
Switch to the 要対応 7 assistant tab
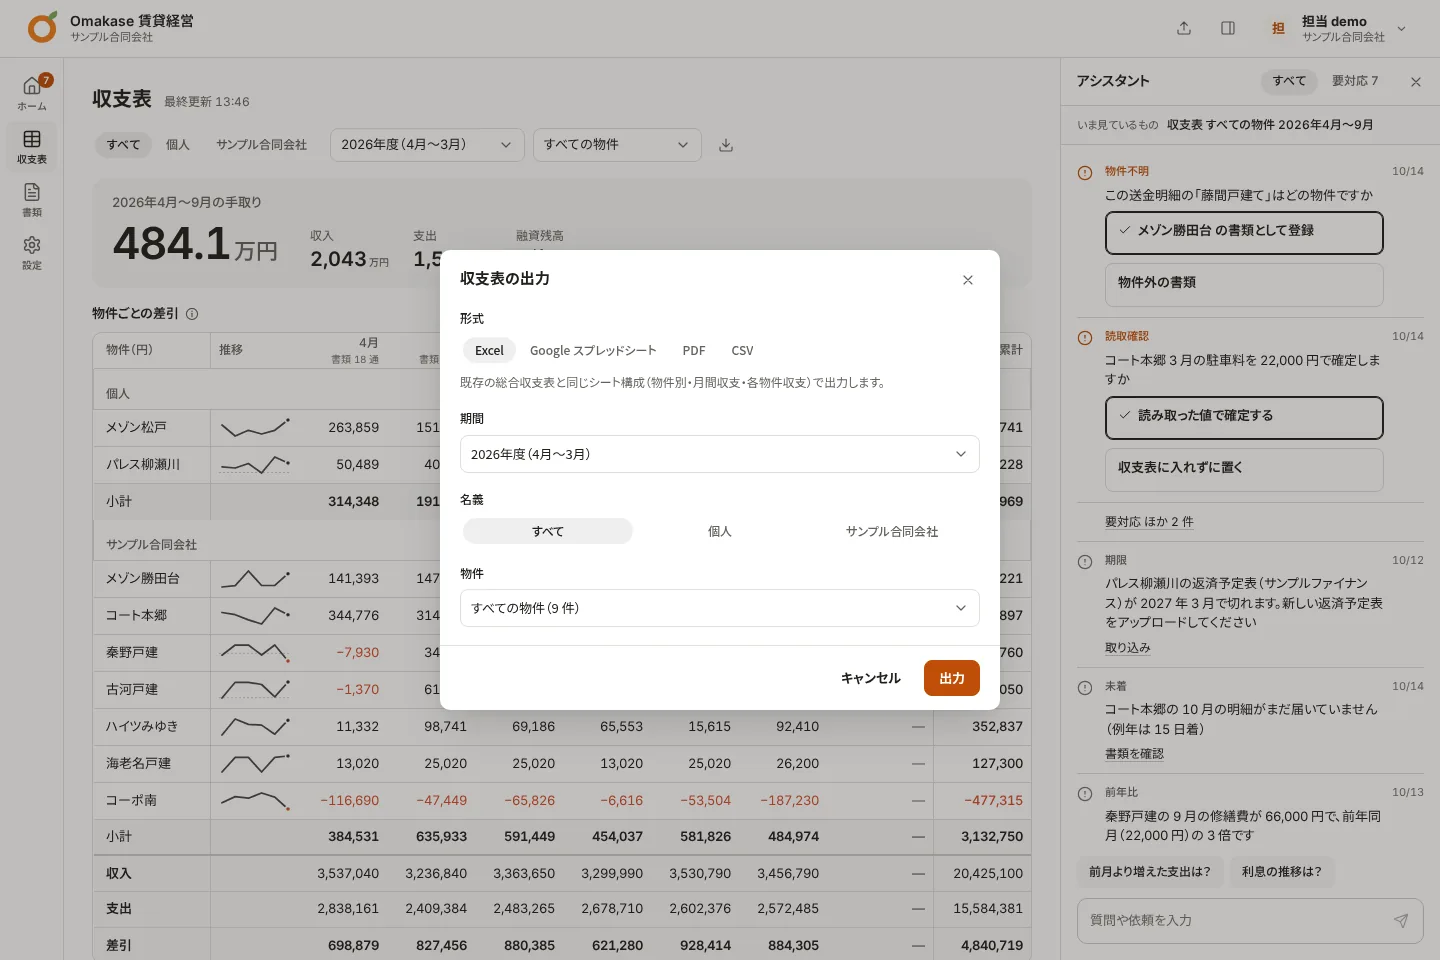(1355, 81)
